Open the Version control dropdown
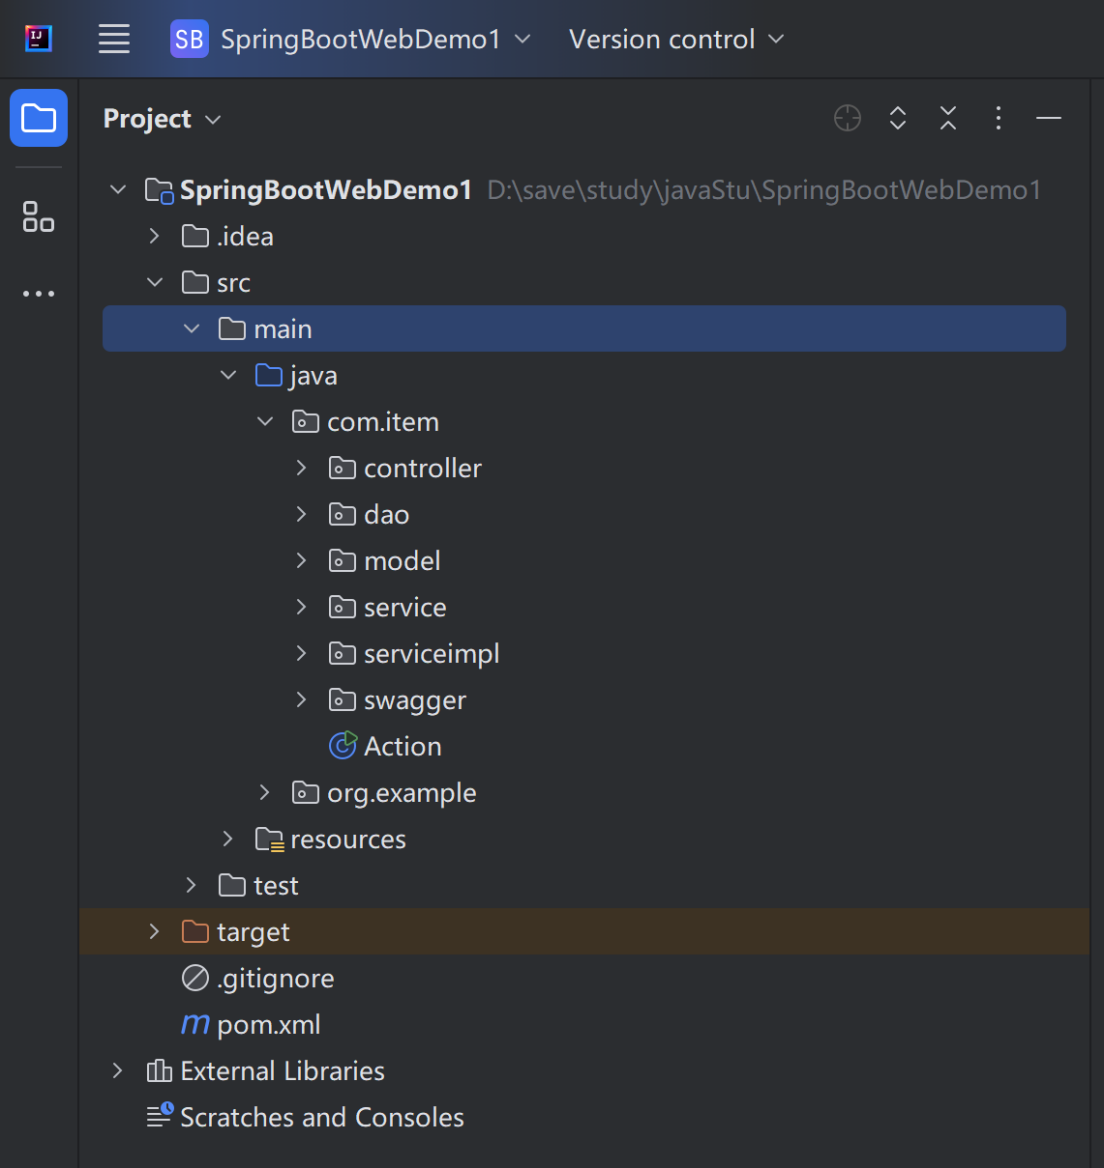 [x=676, y=39]
